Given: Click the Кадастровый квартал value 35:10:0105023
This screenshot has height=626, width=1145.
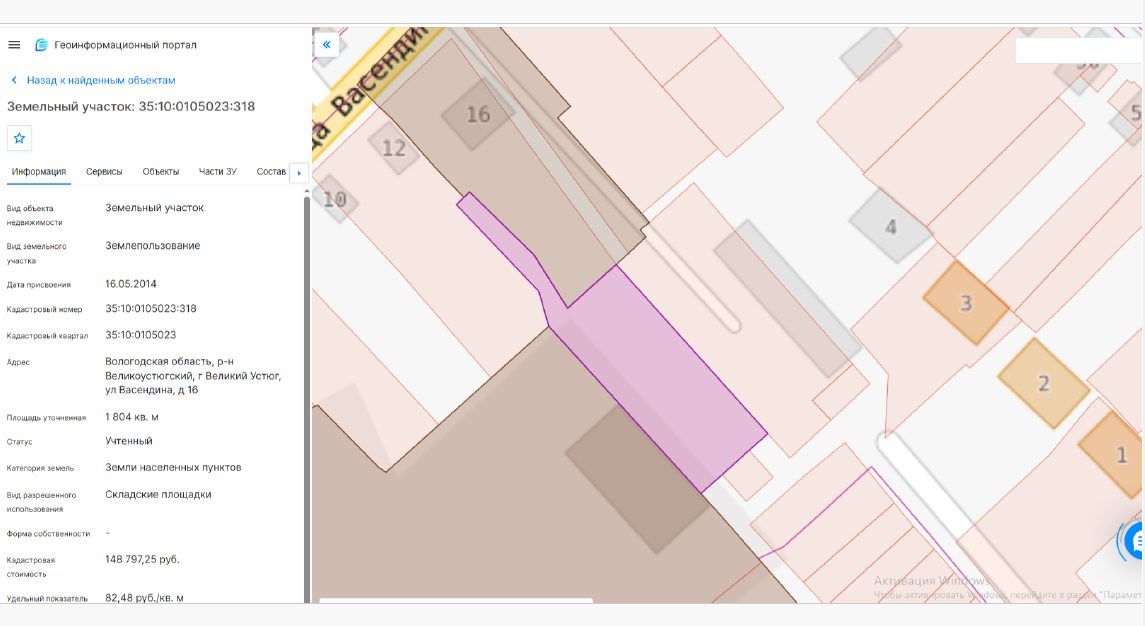Looking at the screenshot, I should click(x=141, y=335).
